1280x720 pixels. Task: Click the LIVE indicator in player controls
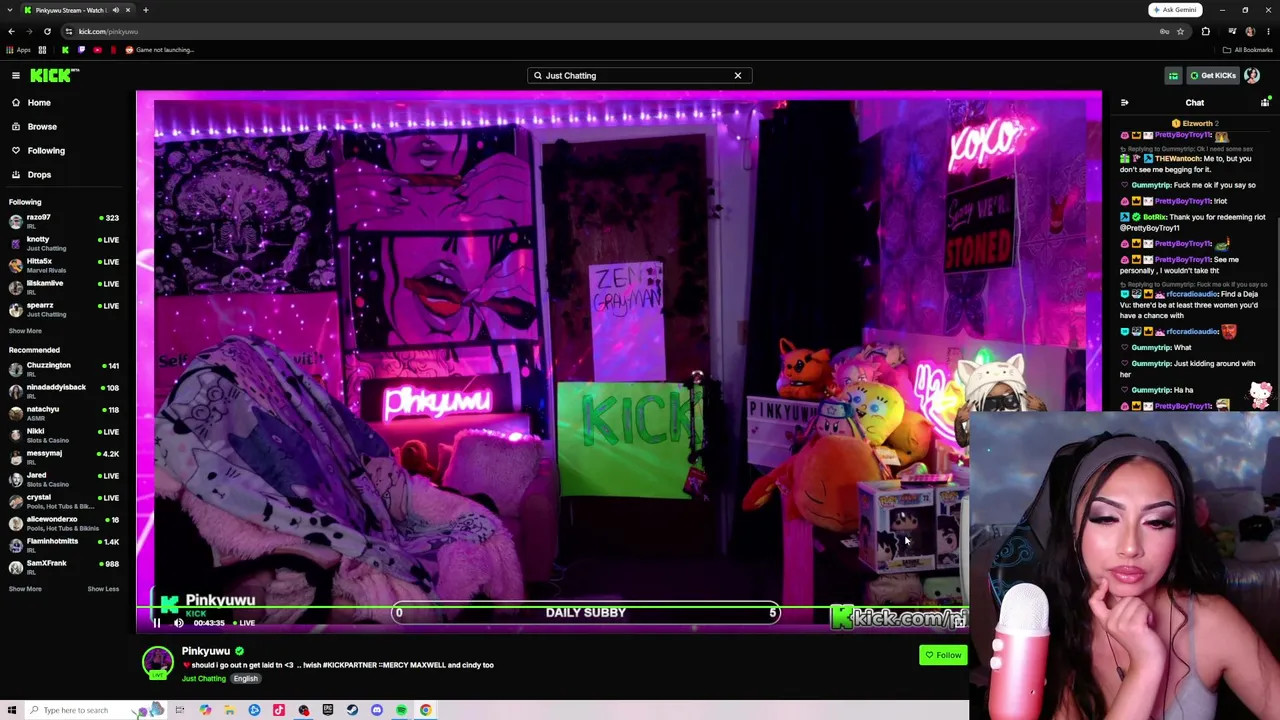pos(243,622)
